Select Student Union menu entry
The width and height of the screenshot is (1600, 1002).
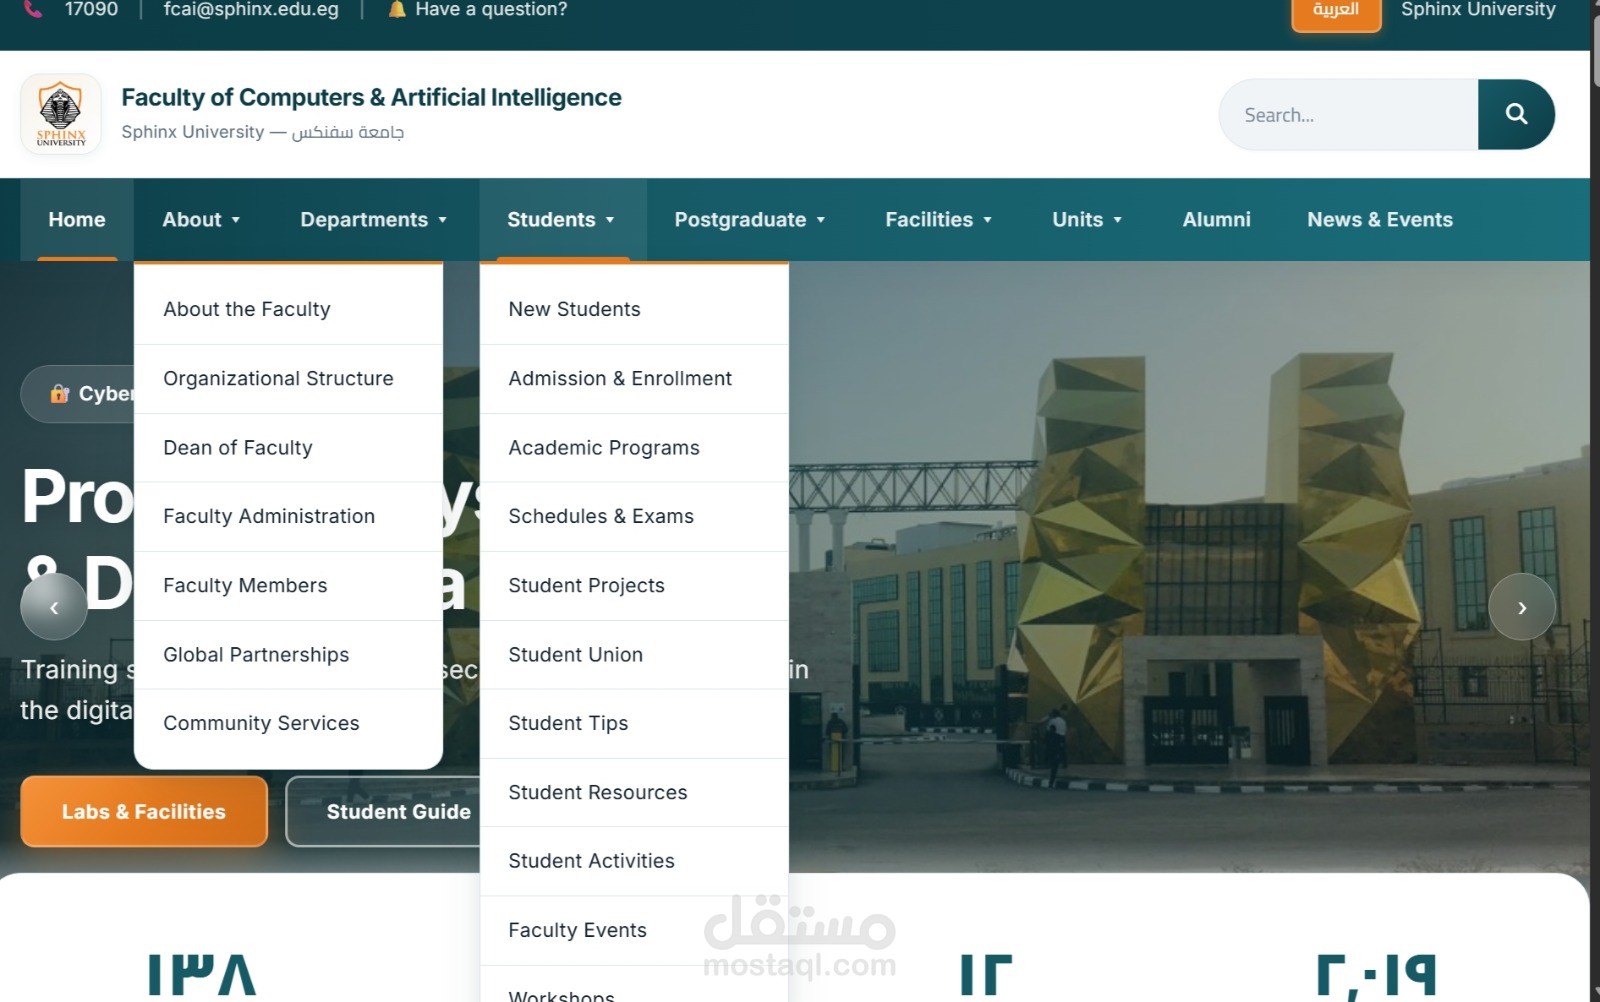pos(634,654)
